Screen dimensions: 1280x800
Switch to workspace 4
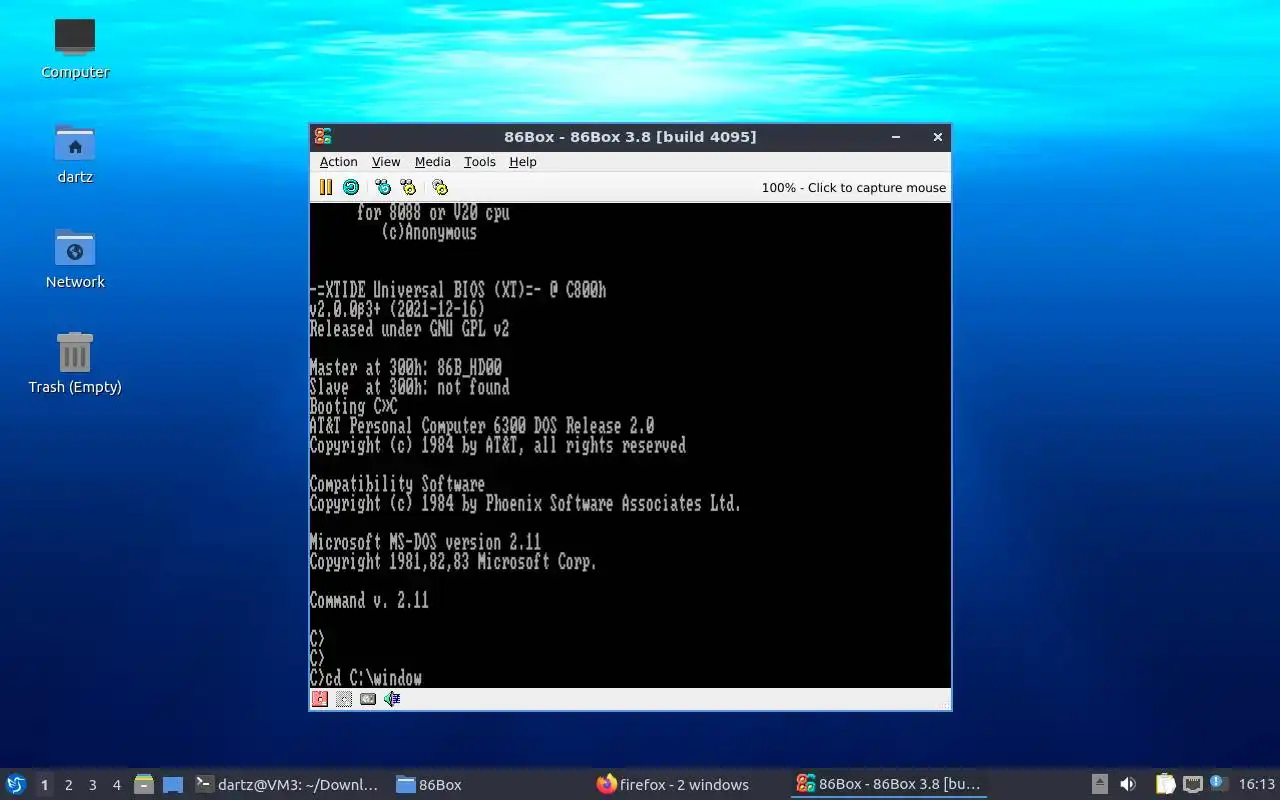tap(116, 785)
